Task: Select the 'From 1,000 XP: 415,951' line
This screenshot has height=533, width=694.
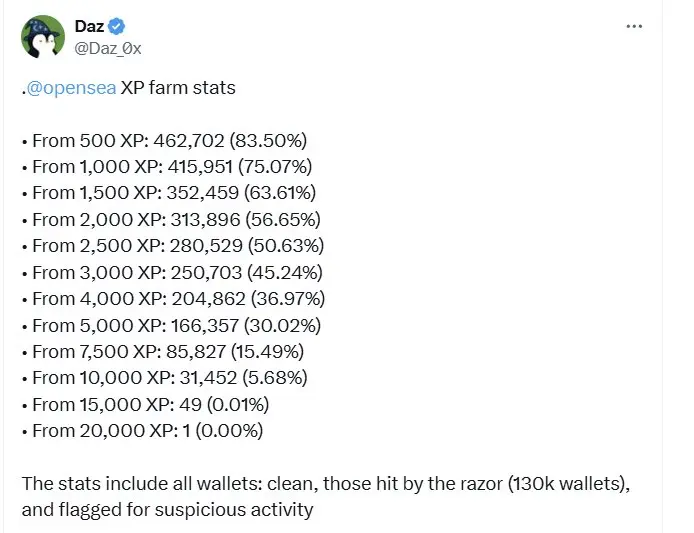Action: [x=167, y=167]
